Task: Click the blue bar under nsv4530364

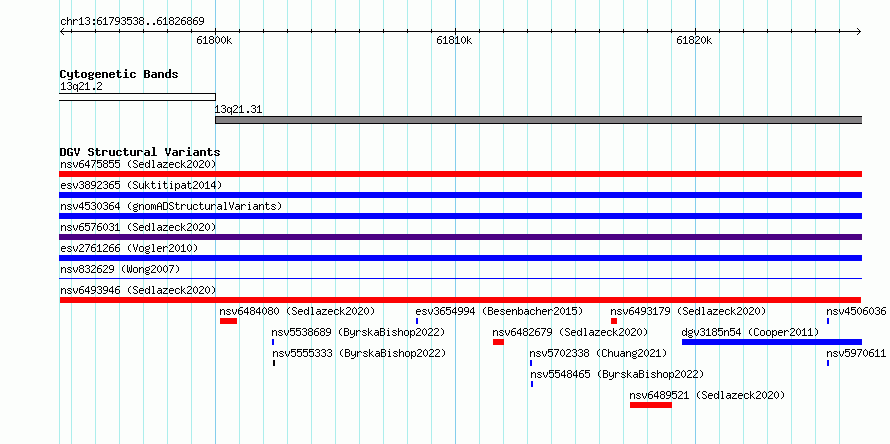Action: [x=461, y=216]
